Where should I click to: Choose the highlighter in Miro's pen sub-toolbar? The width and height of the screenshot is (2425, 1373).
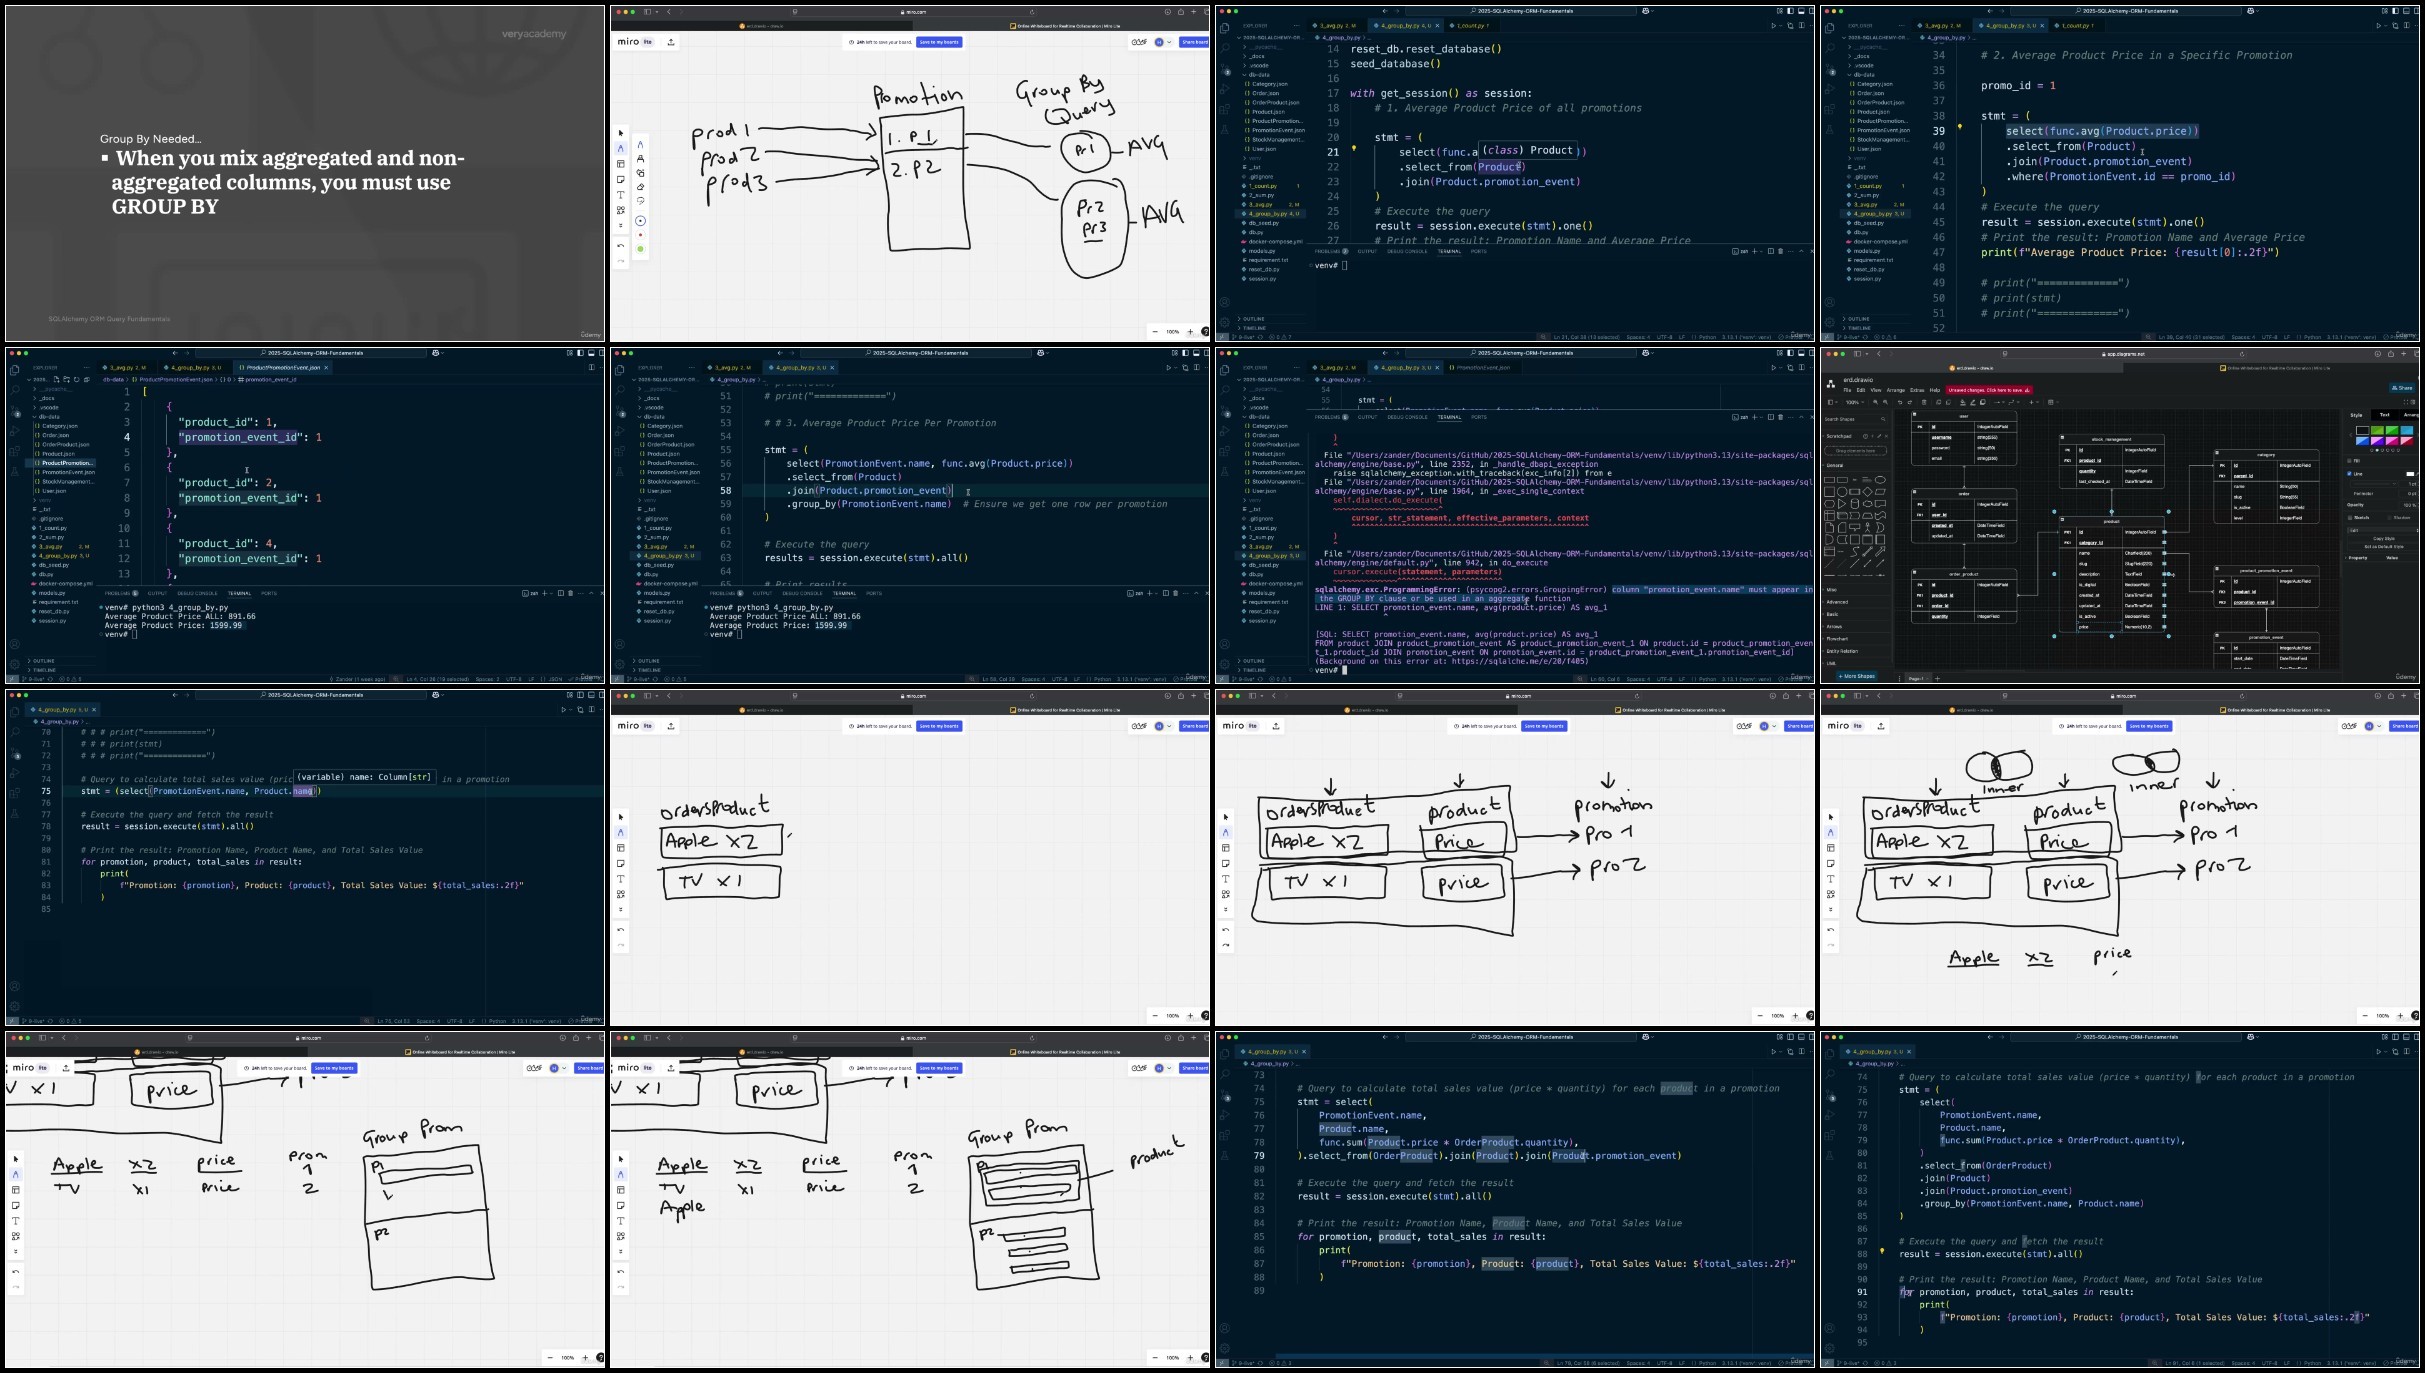point(641,159)
